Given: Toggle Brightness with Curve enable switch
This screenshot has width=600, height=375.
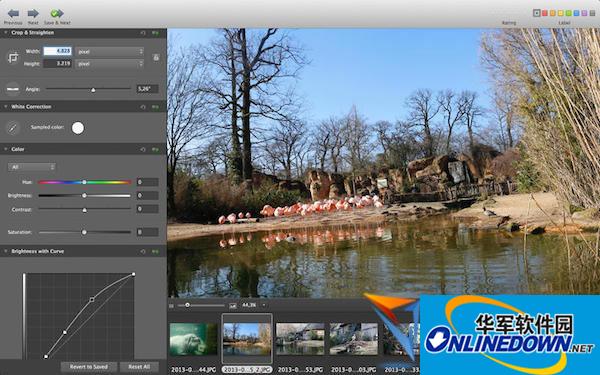Looking at the screenshot, I should (155, 251).
